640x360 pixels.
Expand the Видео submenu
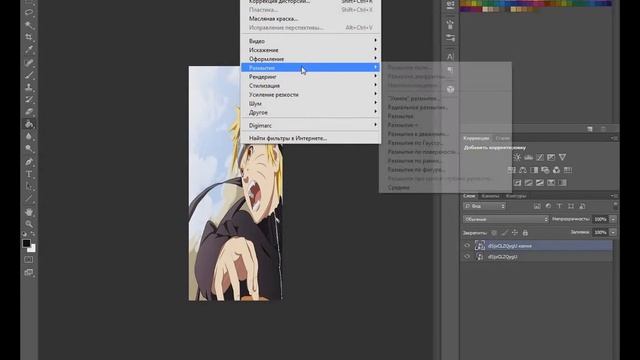tap(311, 41)
